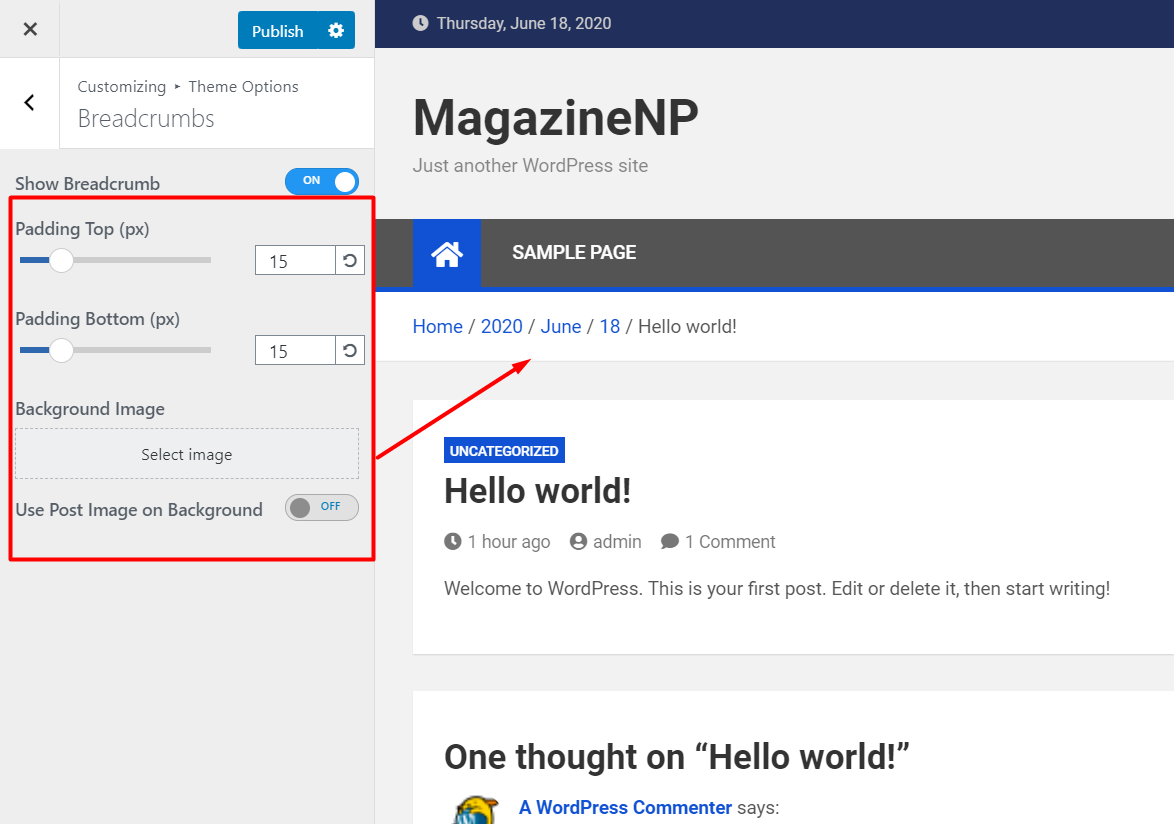
Task: Open A WordPress Commenter link
Action: (x=625, y=808)
